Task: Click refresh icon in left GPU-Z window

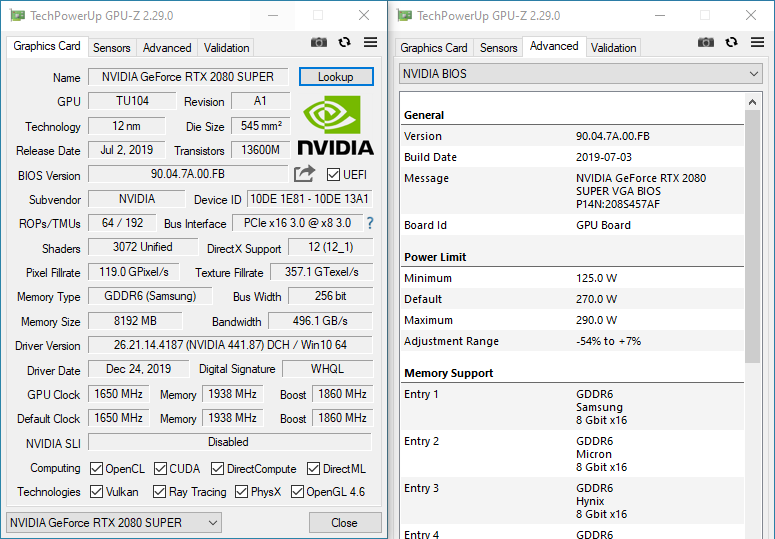Action: [x=344, y=42]
